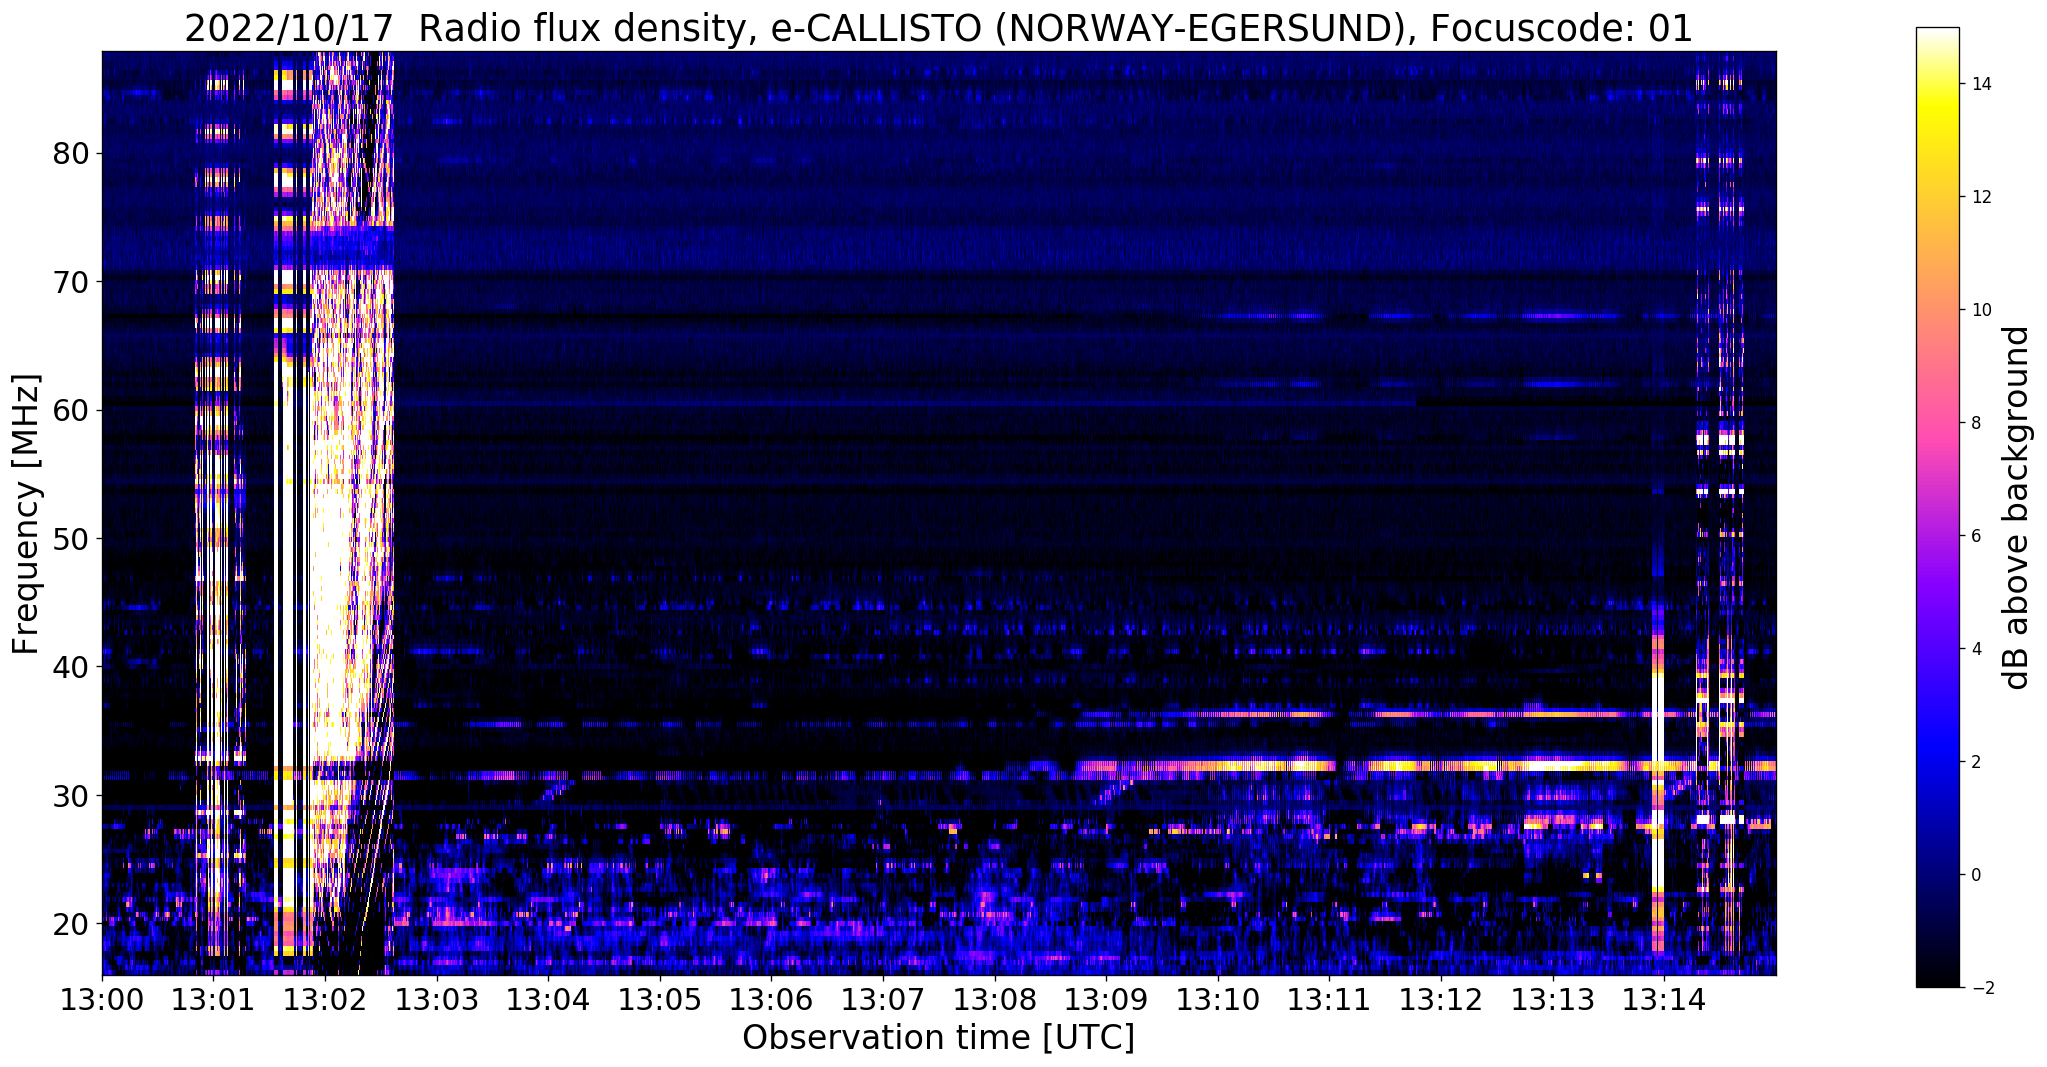Click the 13:14 time tick label
Image resolution: width=2047 pixels, height=1067 pixels.
pos(1665,1000)
